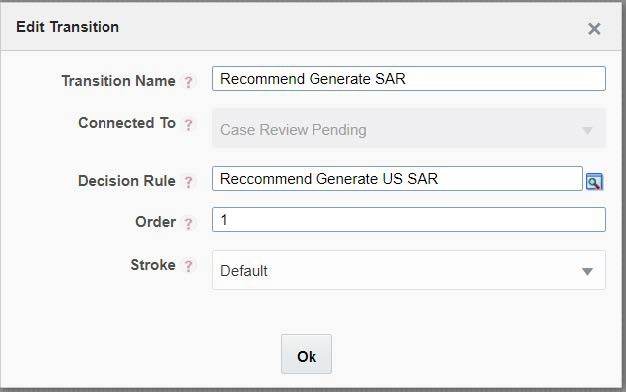Open the Decision Rule lookup search icon

pos(594,182)
